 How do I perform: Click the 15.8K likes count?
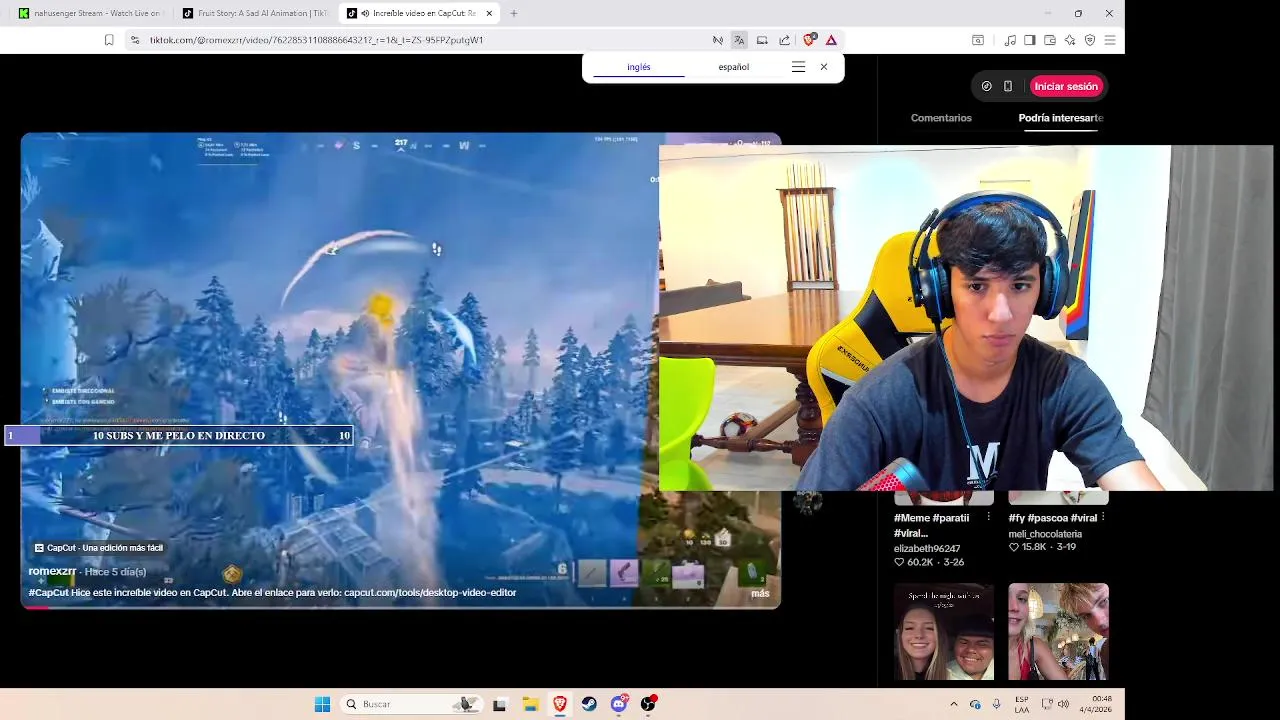point(1028,547)
